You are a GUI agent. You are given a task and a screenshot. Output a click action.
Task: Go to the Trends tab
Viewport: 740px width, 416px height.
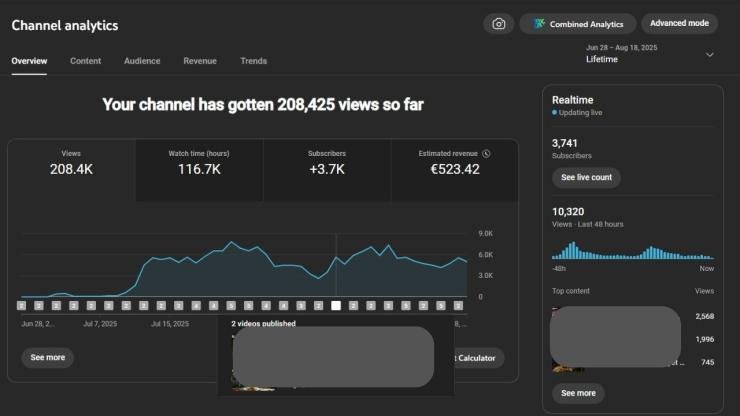(253, 61)
